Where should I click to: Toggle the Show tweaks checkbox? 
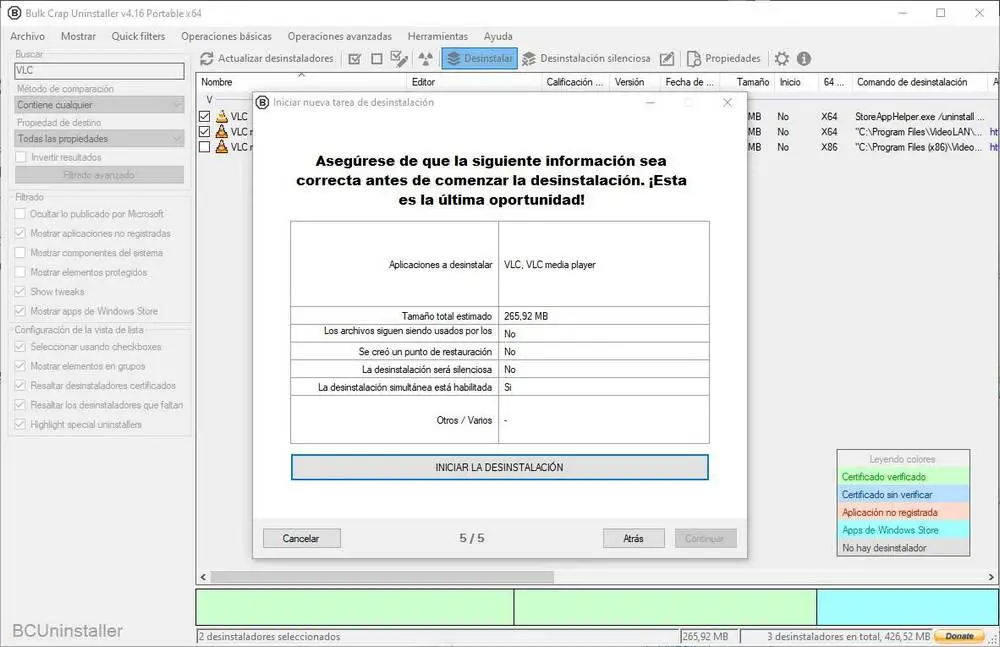(20, 292)
